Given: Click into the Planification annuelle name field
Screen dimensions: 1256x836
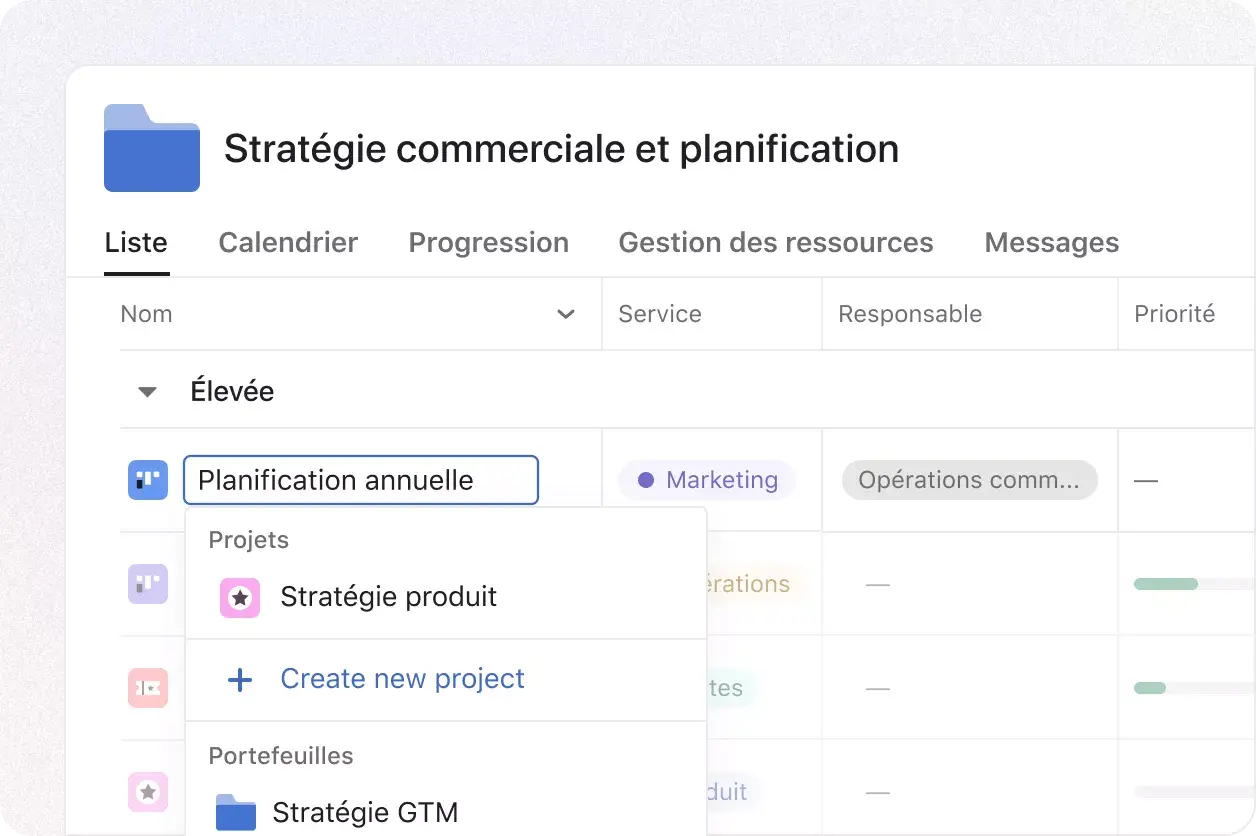Looking at the screenshot, I should tap(361, 480).
